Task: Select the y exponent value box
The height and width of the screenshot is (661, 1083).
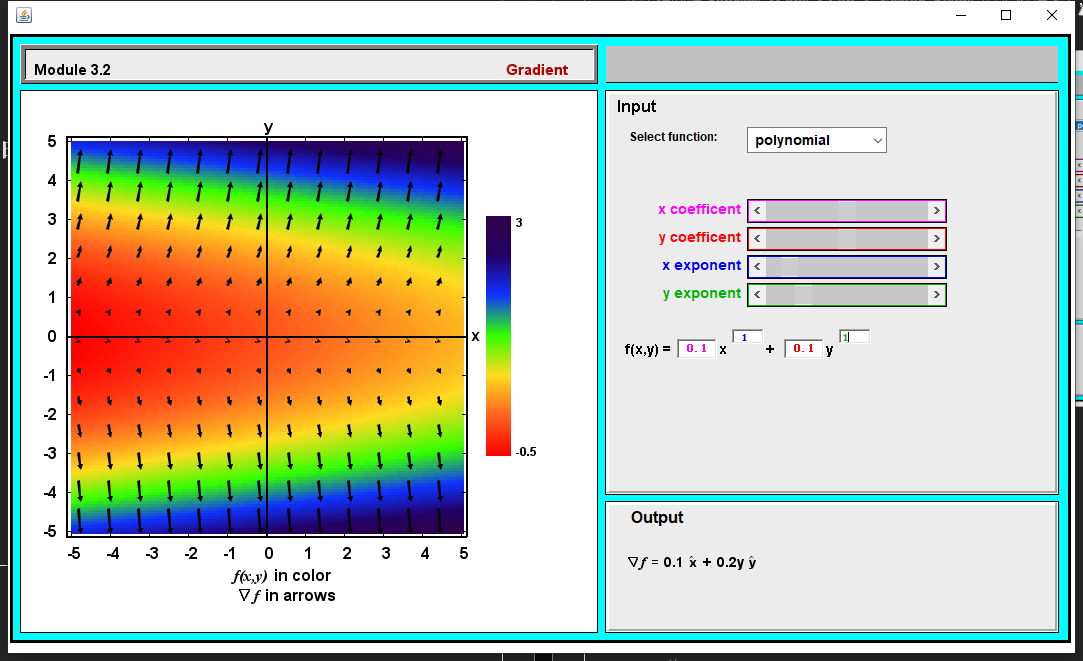Action: click(x=855, y=338)
